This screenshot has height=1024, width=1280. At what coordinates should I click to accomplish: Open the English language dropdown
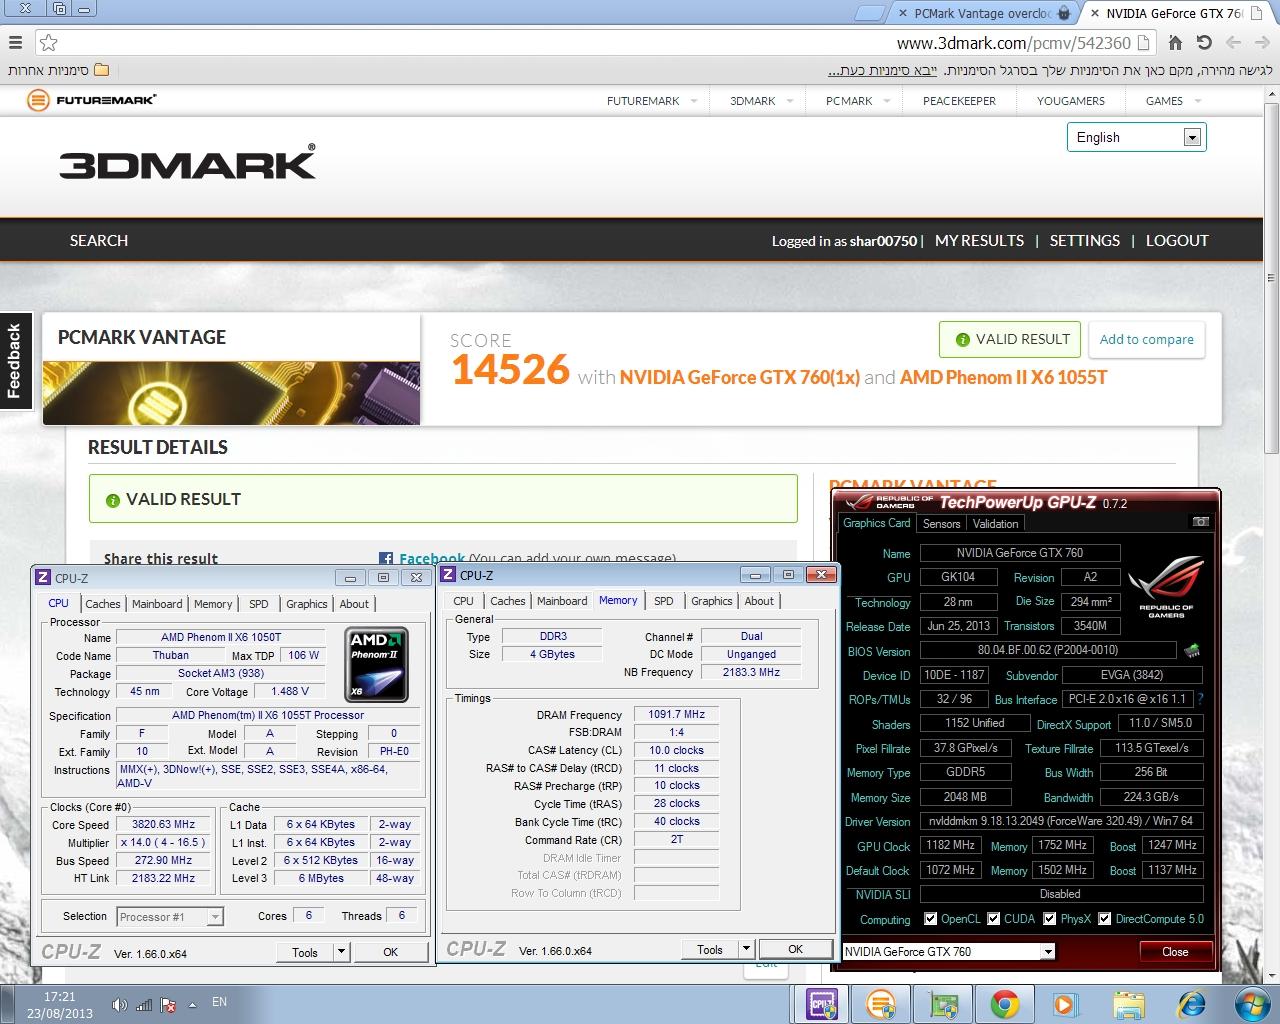pos(1137,137)
